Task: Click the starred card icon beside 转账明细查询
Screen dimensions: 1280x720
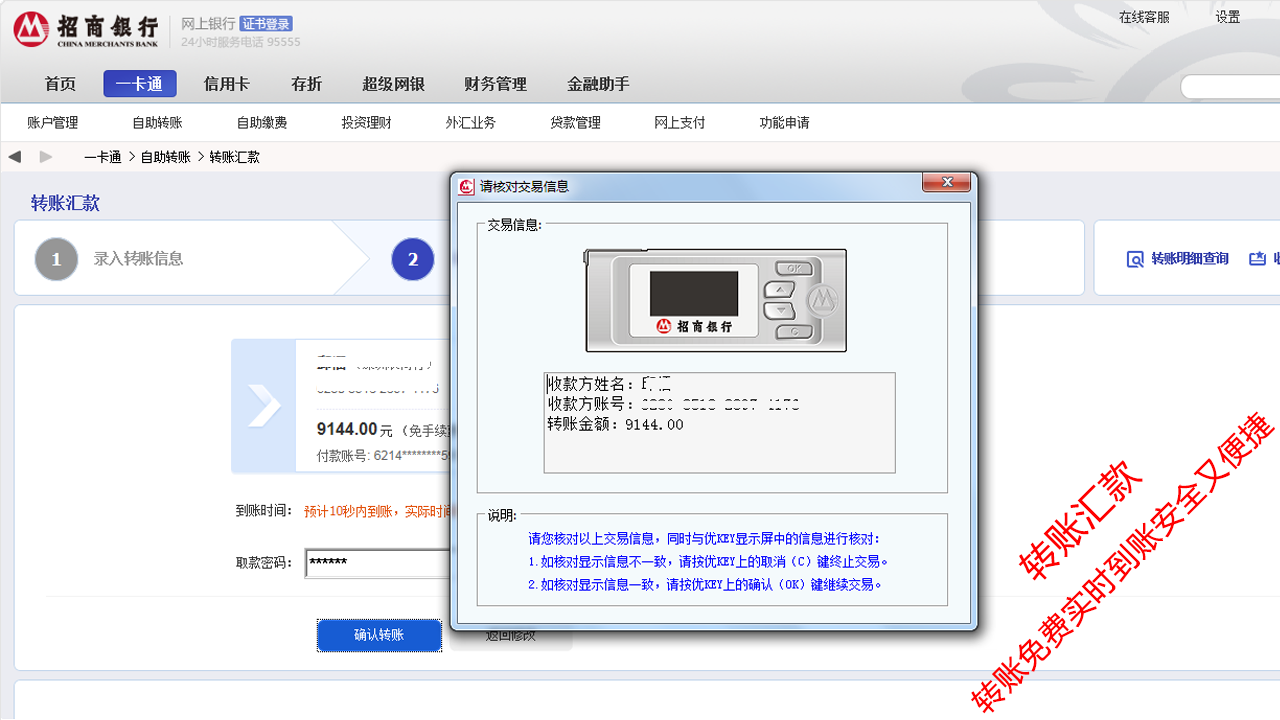Action: coord(1257,258)
